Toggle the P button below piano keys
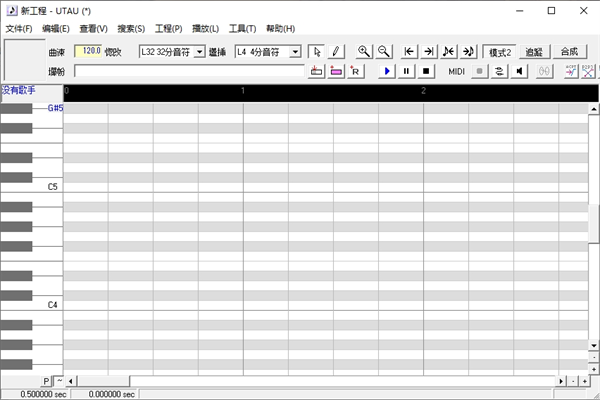Viewport: 600px width, 400px height. tap(46, 381)
